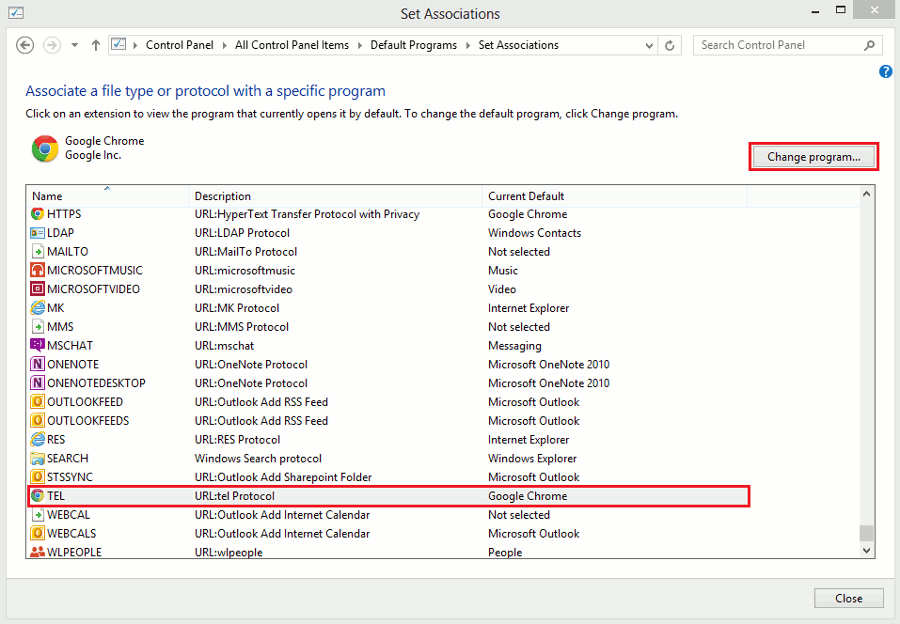The width and height of the screenshot is (900, 624).
Task: Click the OUTLOOKFEEDS Outlook icon
Action: click(37, 421)
